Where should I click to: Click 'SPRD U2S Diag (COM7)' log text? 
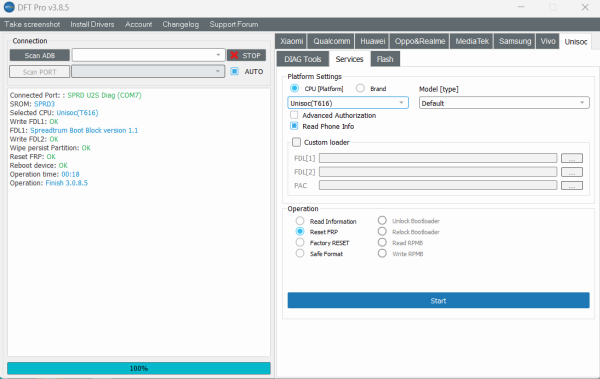point(104,95)
